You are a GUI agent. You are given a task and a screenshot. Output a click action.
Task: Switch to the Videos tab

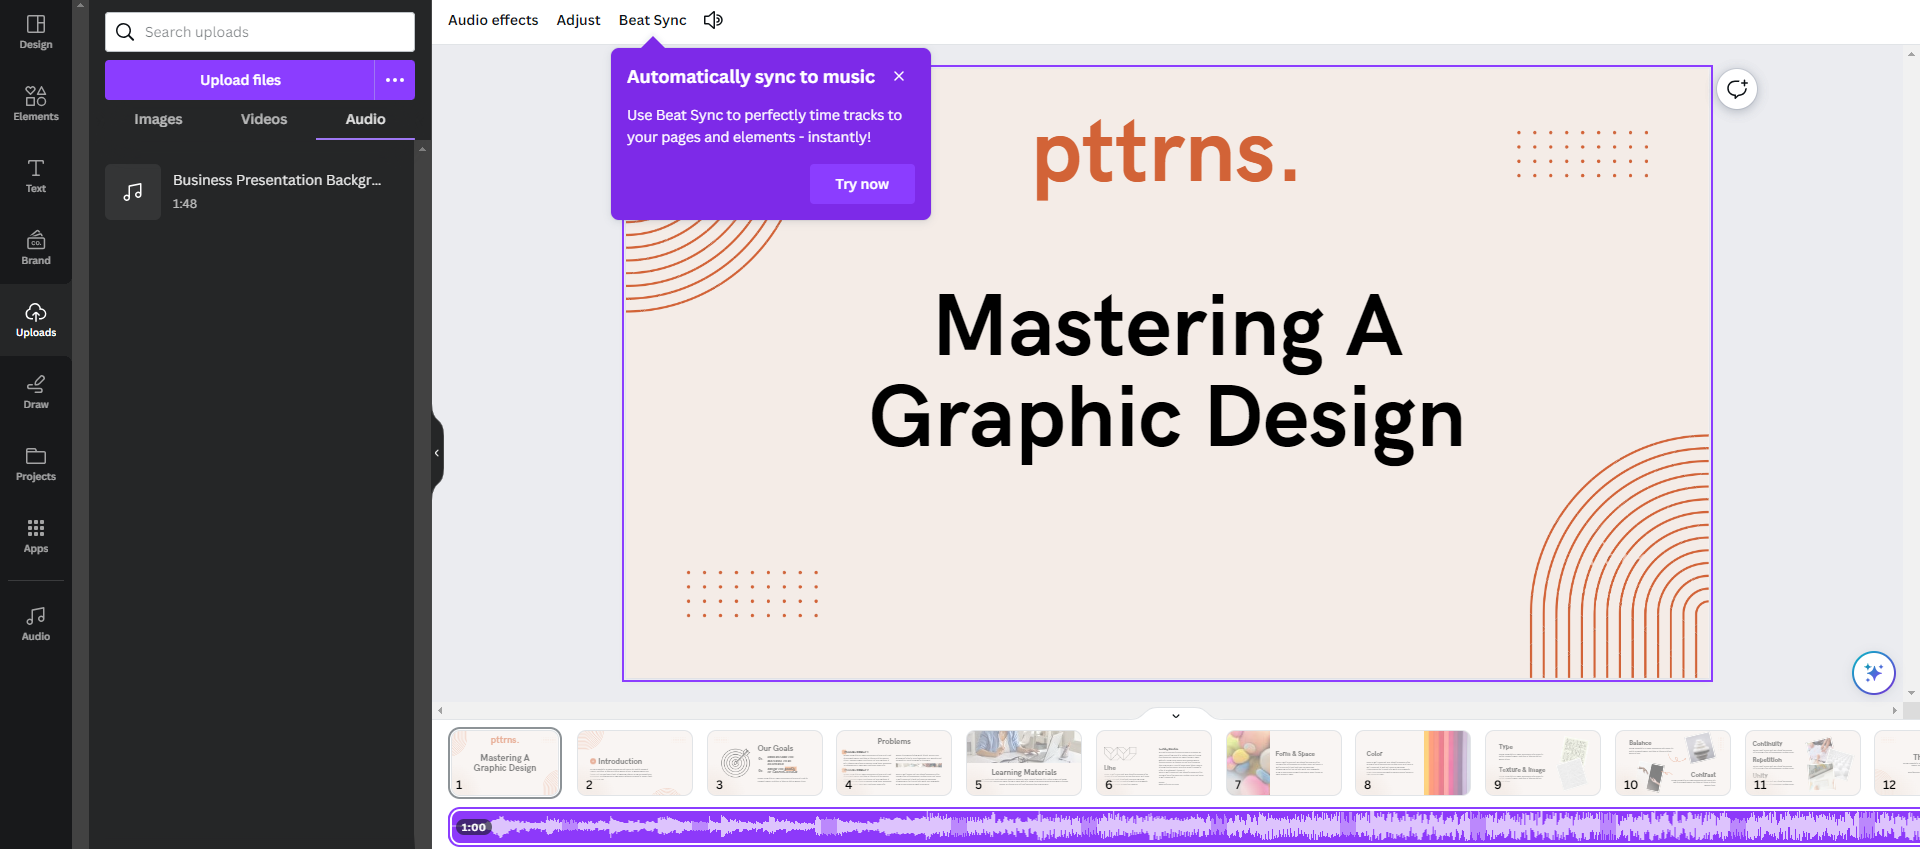pos(264,119)
